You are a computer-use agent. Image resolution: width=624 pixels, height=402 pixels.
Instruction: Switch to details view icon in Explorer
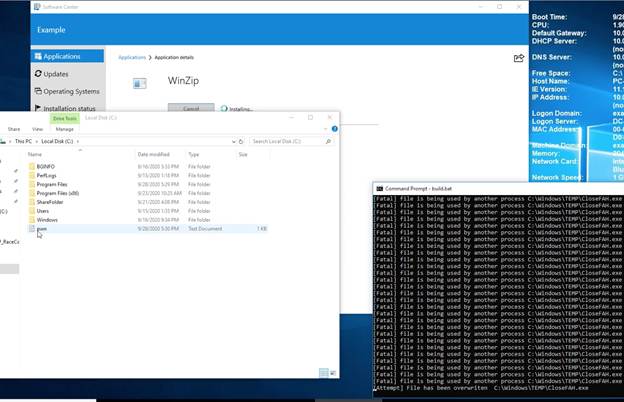324,372
